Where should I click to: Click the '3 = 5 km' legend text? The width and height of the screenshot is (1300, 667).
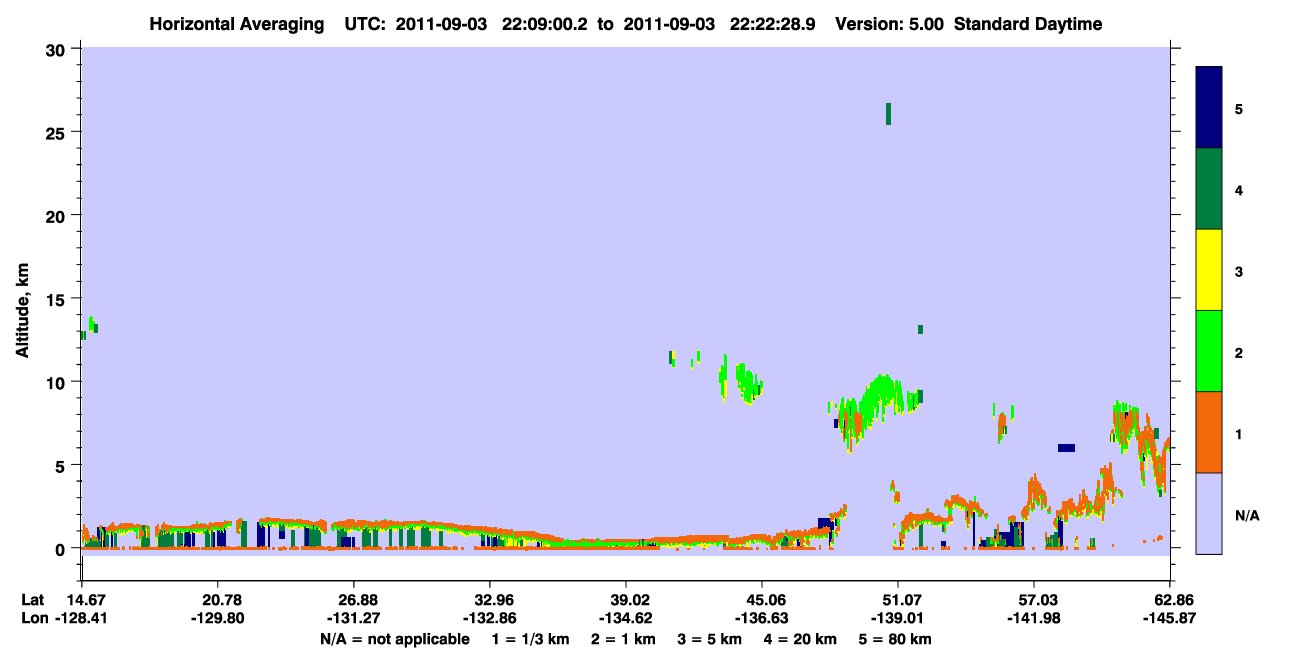pyautogui.click(x=710, y=639)
